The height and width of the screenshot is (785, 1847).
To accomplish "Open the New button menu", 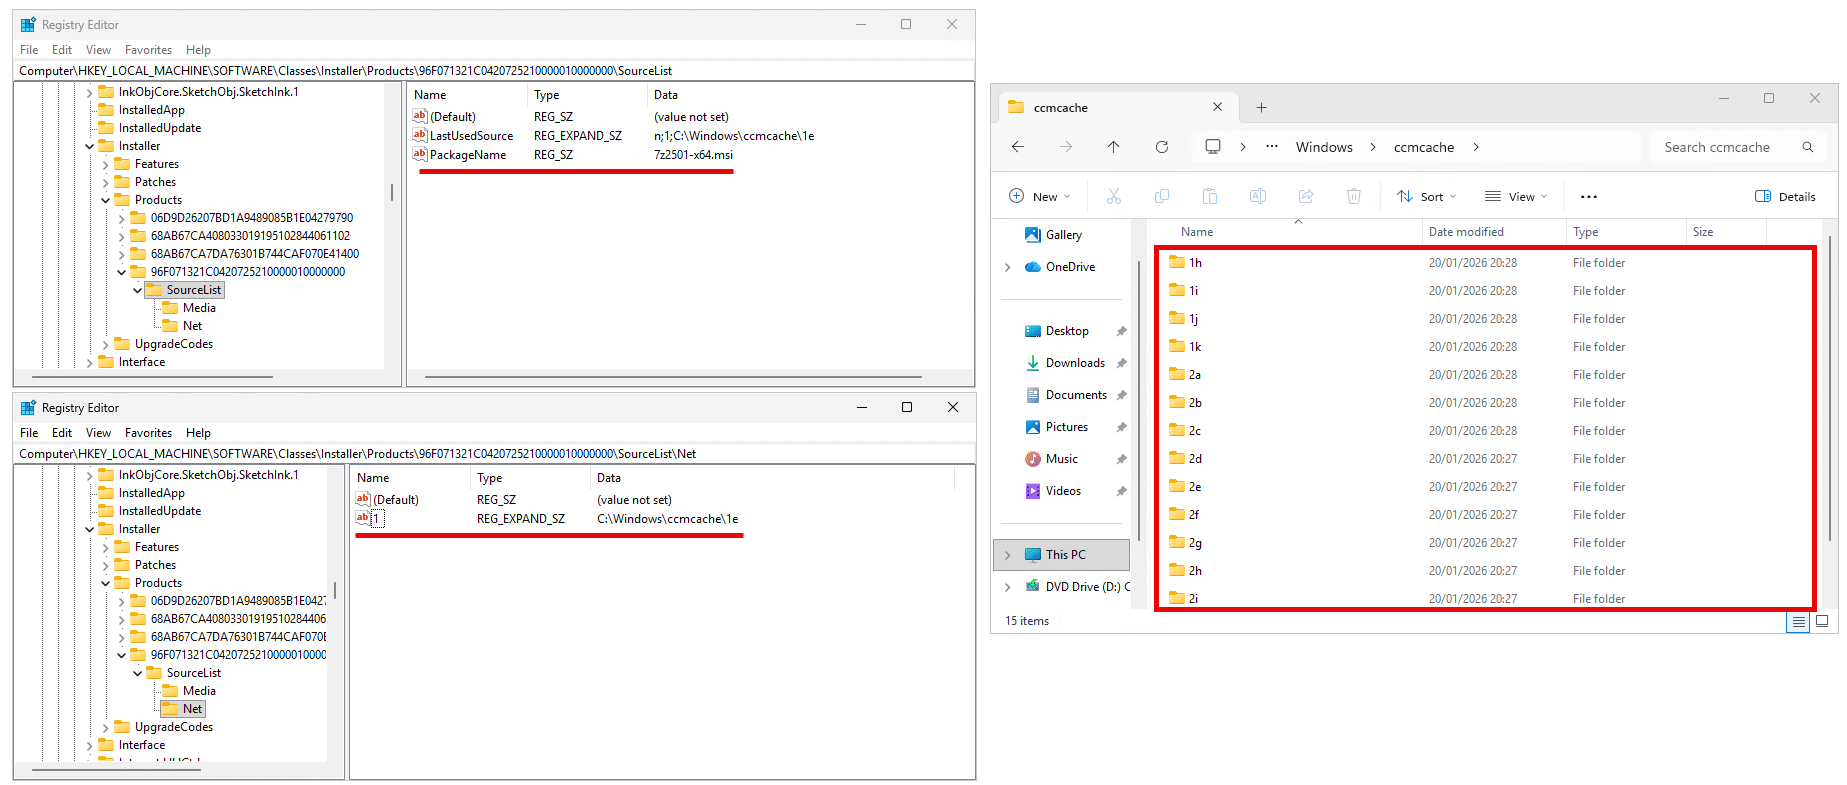I will [x=1040, y=196].
